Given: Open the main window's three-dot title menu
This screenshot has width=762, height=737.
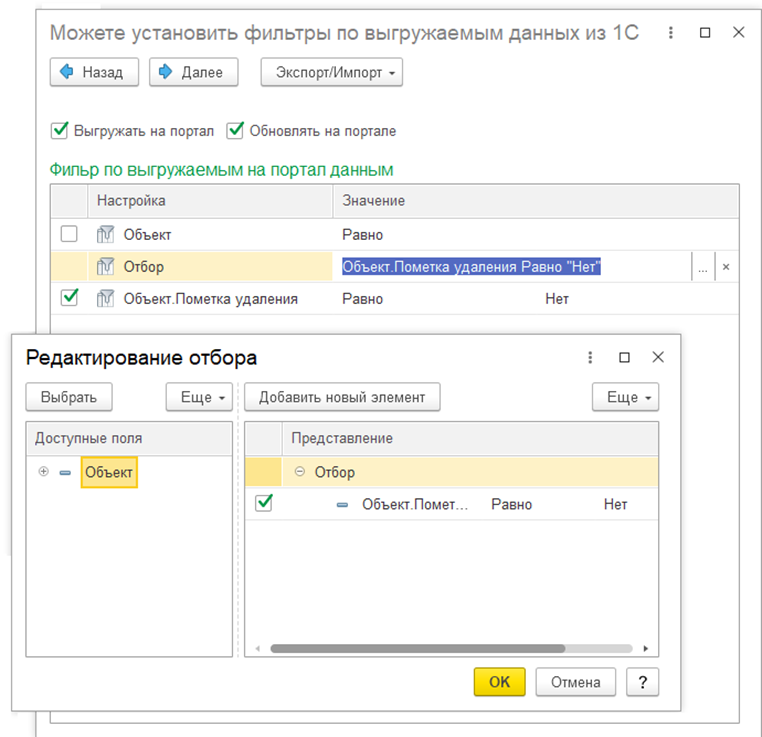Looking at the screenshot, I should pos(672,32).
